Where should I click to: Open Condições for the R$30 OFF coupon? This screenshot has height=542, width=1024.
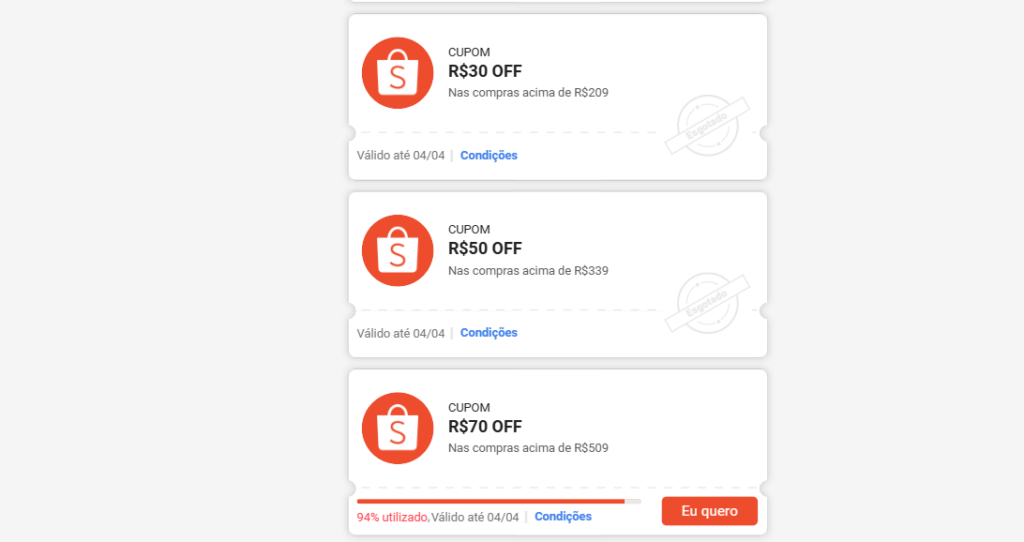[488, 155]
